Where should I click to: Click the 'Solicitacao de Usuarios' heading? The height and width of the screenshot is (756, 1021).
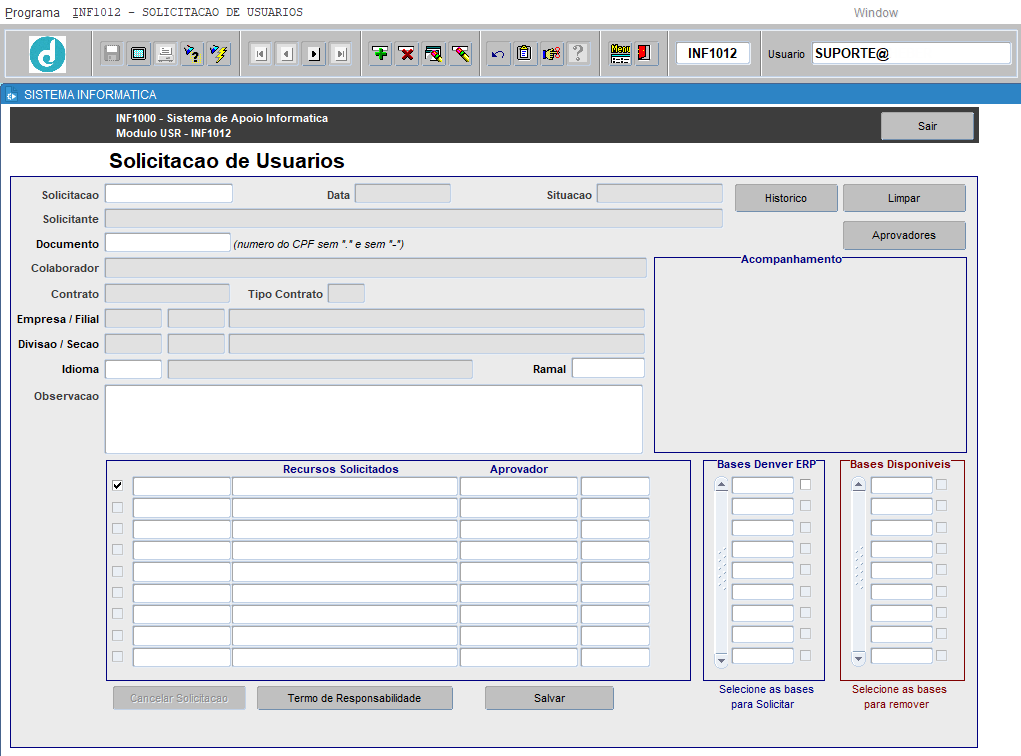(227, 161)
